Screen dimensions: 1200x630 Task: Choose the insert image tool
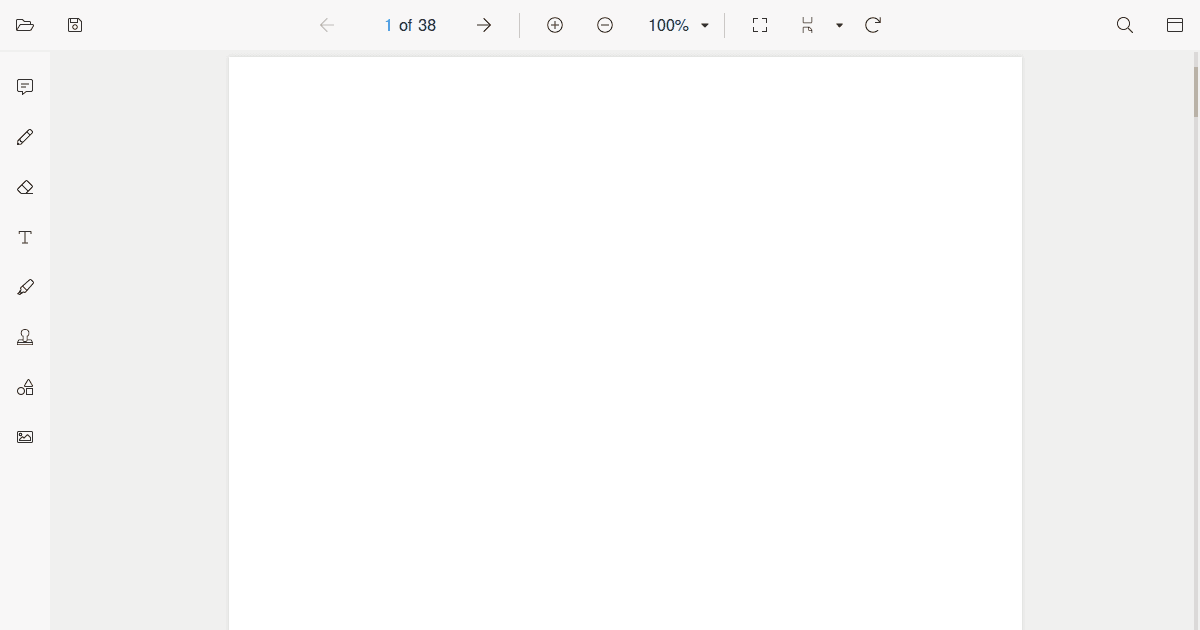(x=24, y=437)
